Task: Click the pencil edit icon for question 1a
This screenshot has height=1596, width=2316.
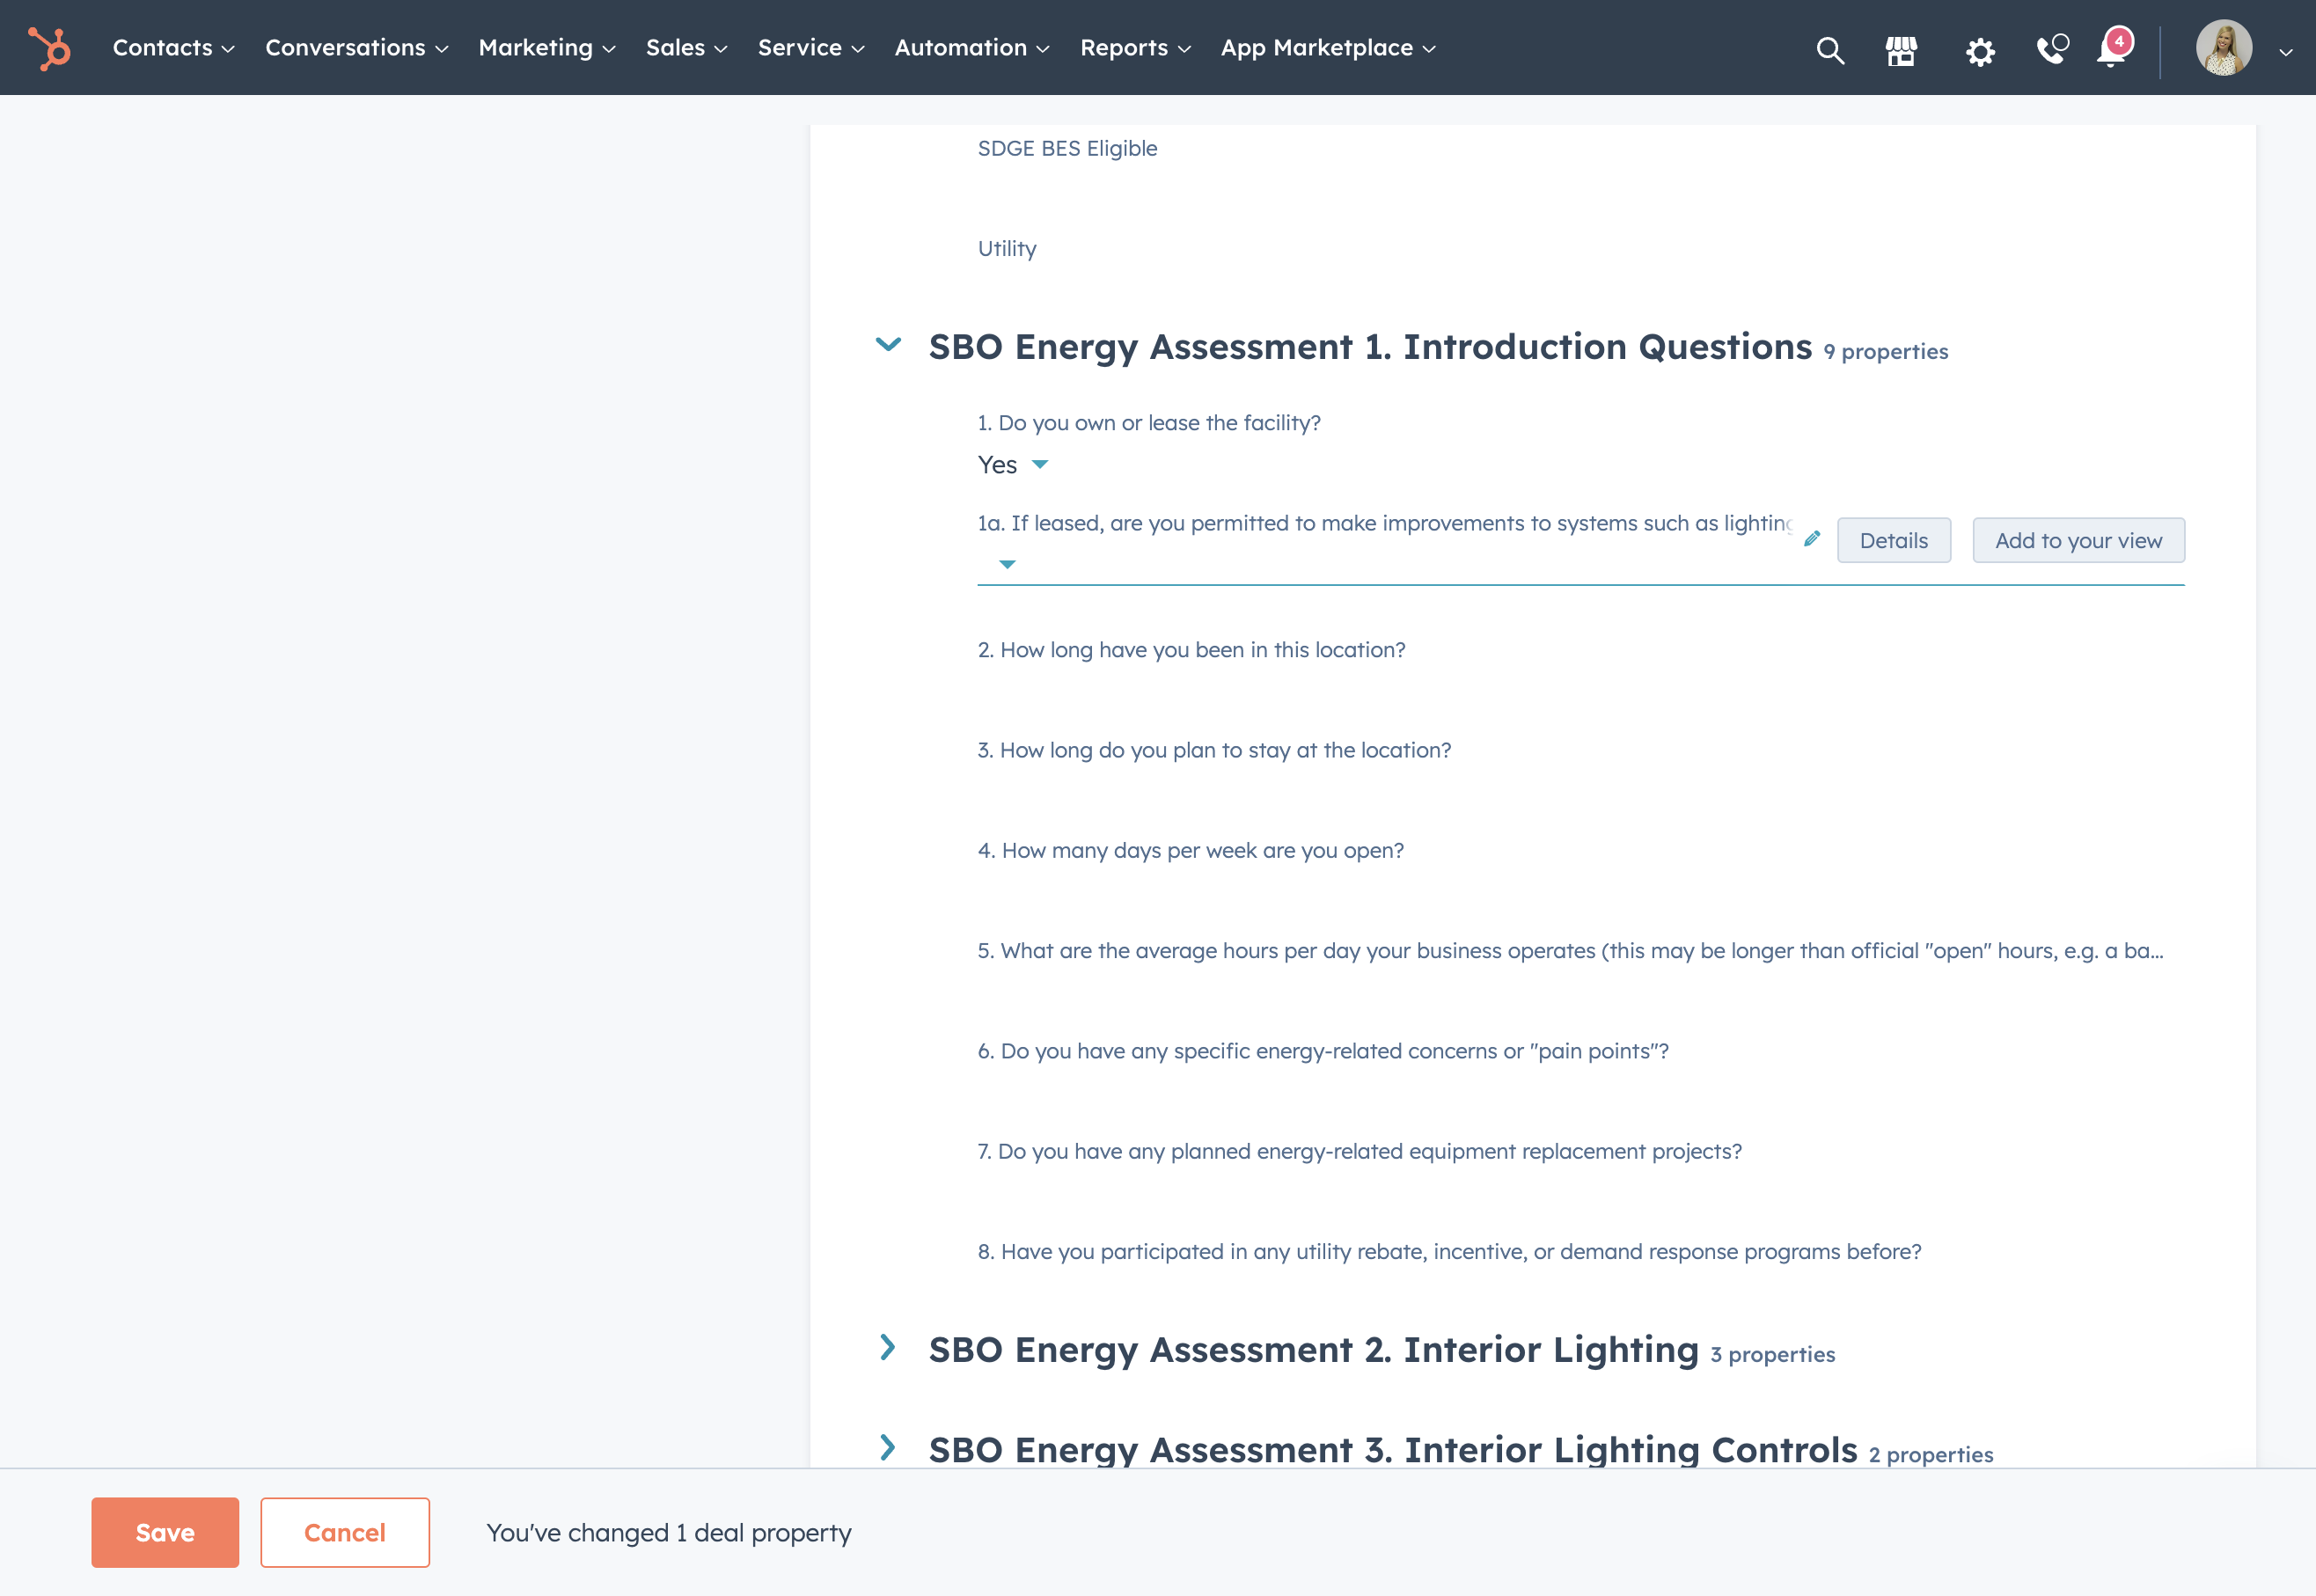Action: tap(1812, 539)
